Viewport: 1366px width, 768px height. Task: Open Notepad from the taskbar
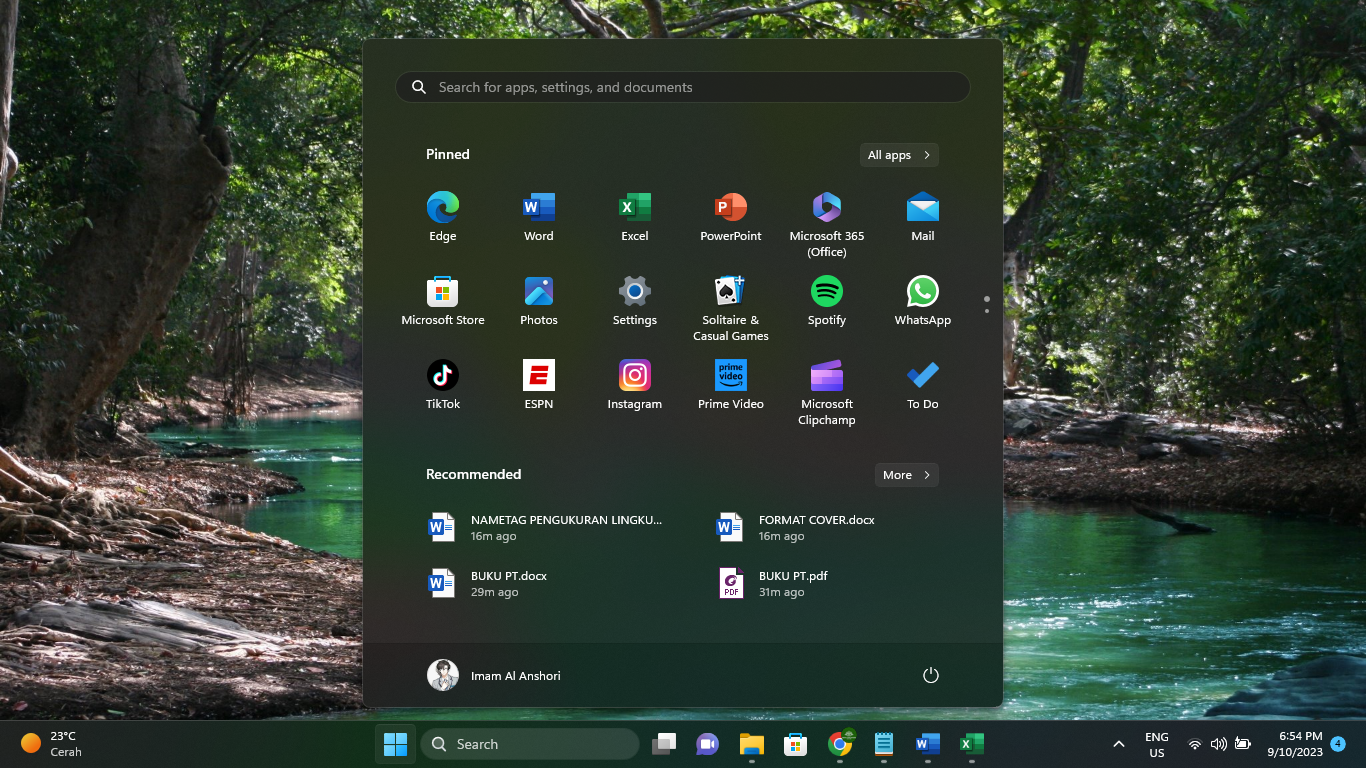884,744
